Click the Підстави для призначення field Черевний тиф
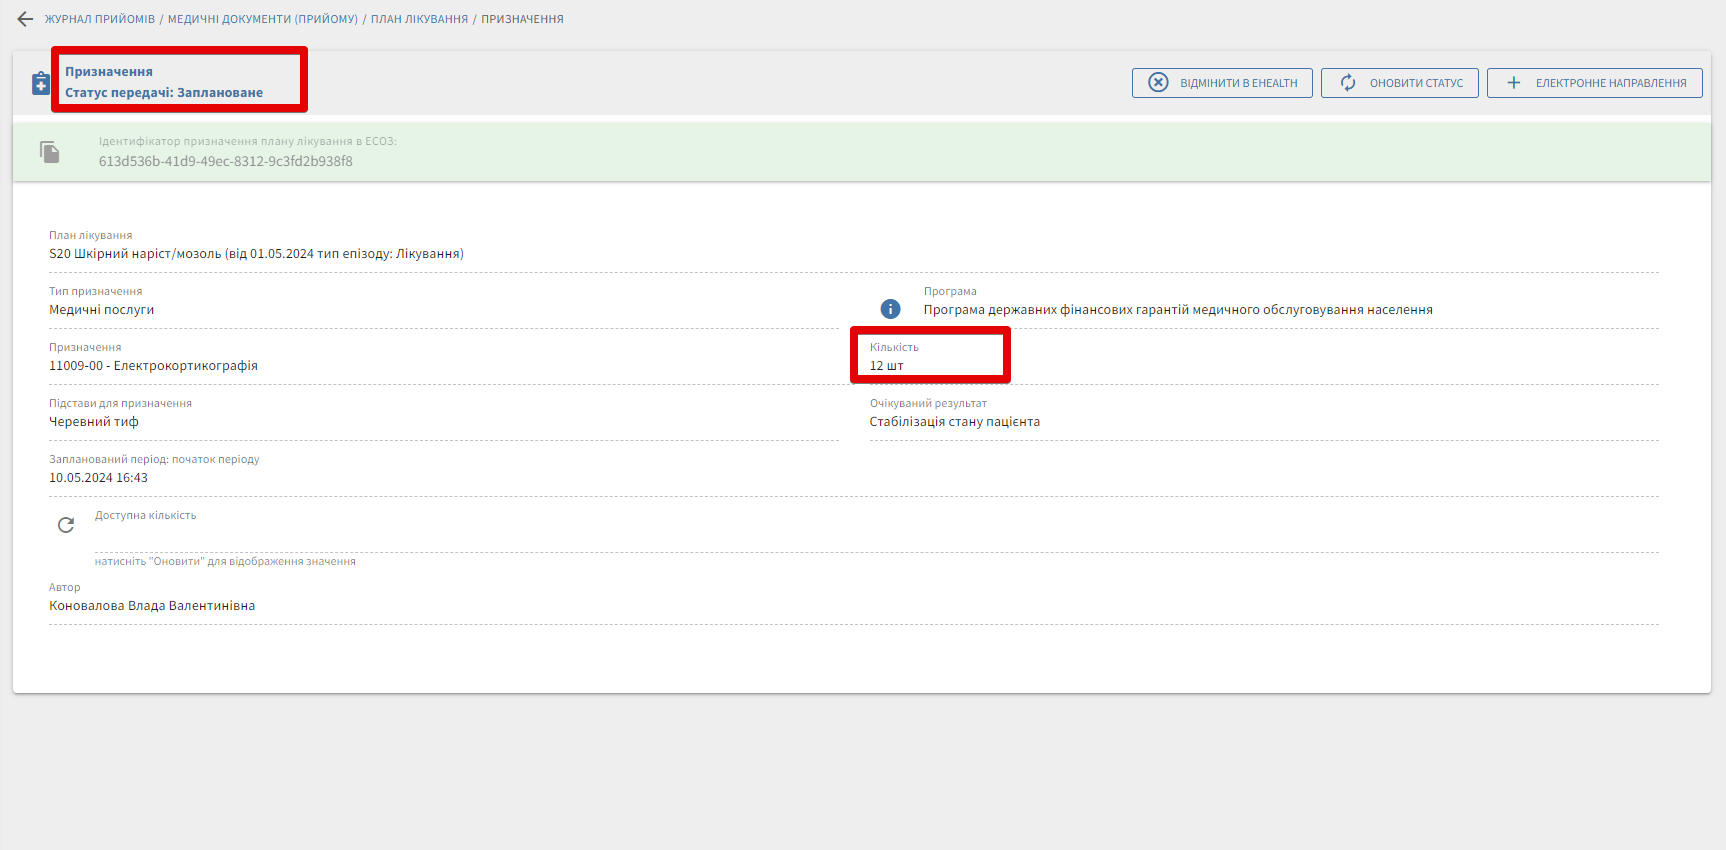This screenshot has height=850, width=1726. click(94, 422)
